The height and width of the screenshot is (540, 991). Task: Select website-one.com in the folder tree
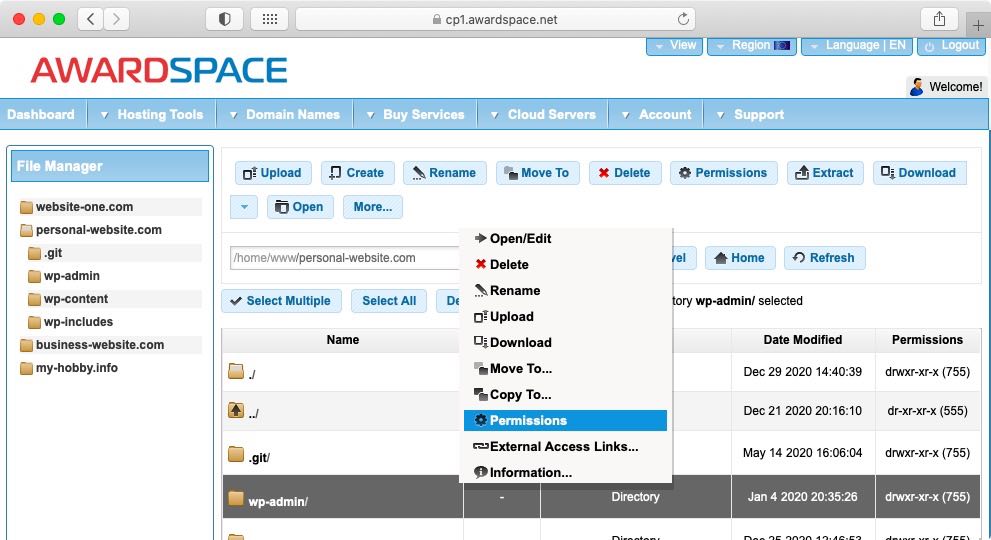84,207
